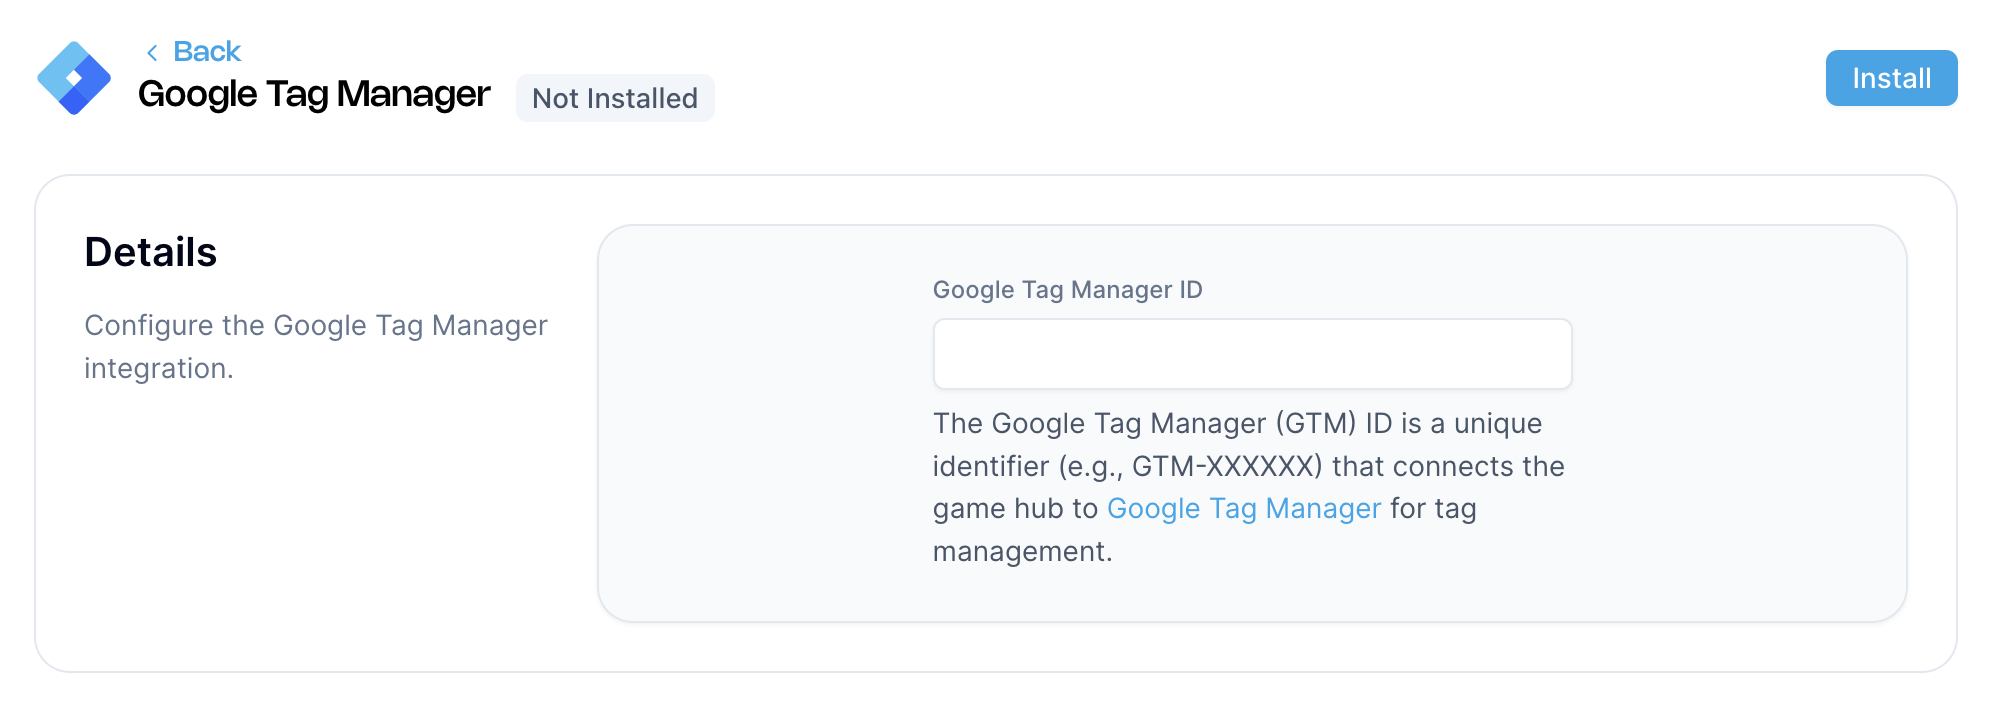Click the word 'integration.' in the description
1992x728 pixels.
click(x=159, y=368)
